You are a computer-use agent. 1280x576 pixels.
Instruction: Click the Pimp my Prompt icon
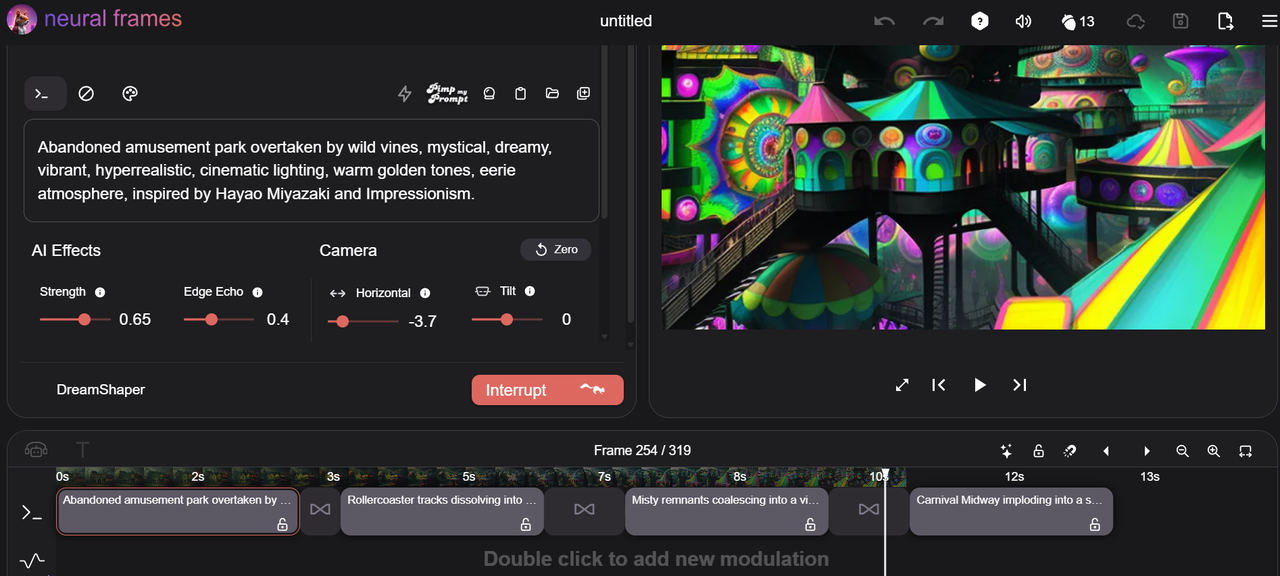click(447, 93)
